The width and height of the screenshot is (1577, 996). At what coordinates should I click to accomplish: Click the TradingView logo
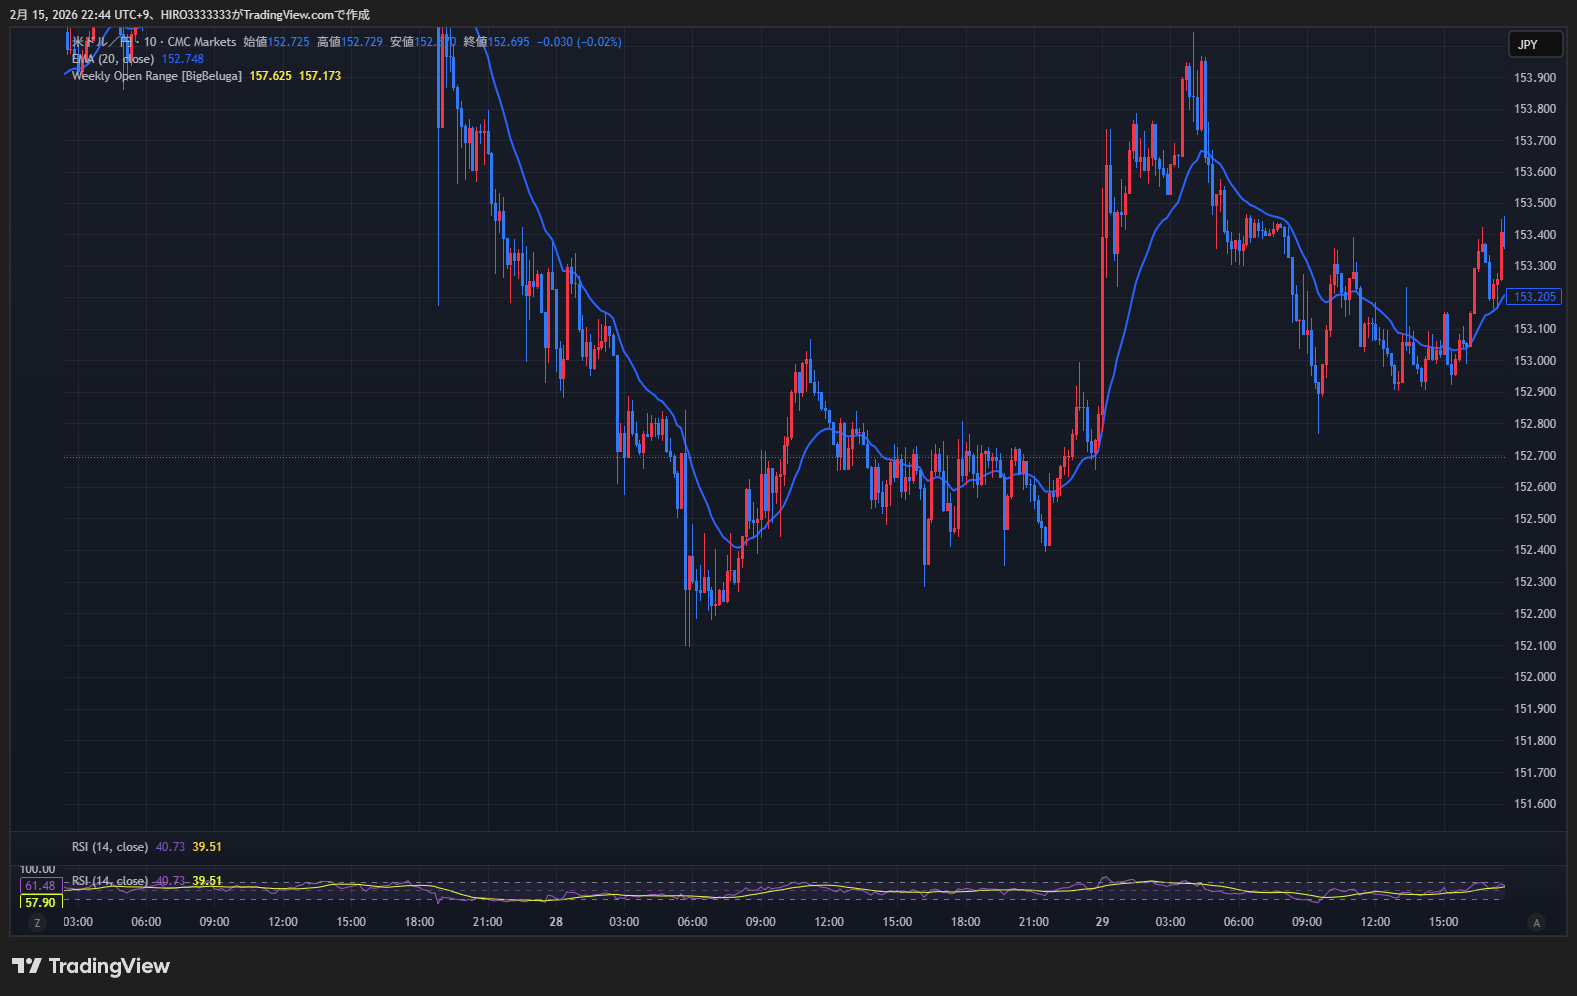tap(91, 966)
